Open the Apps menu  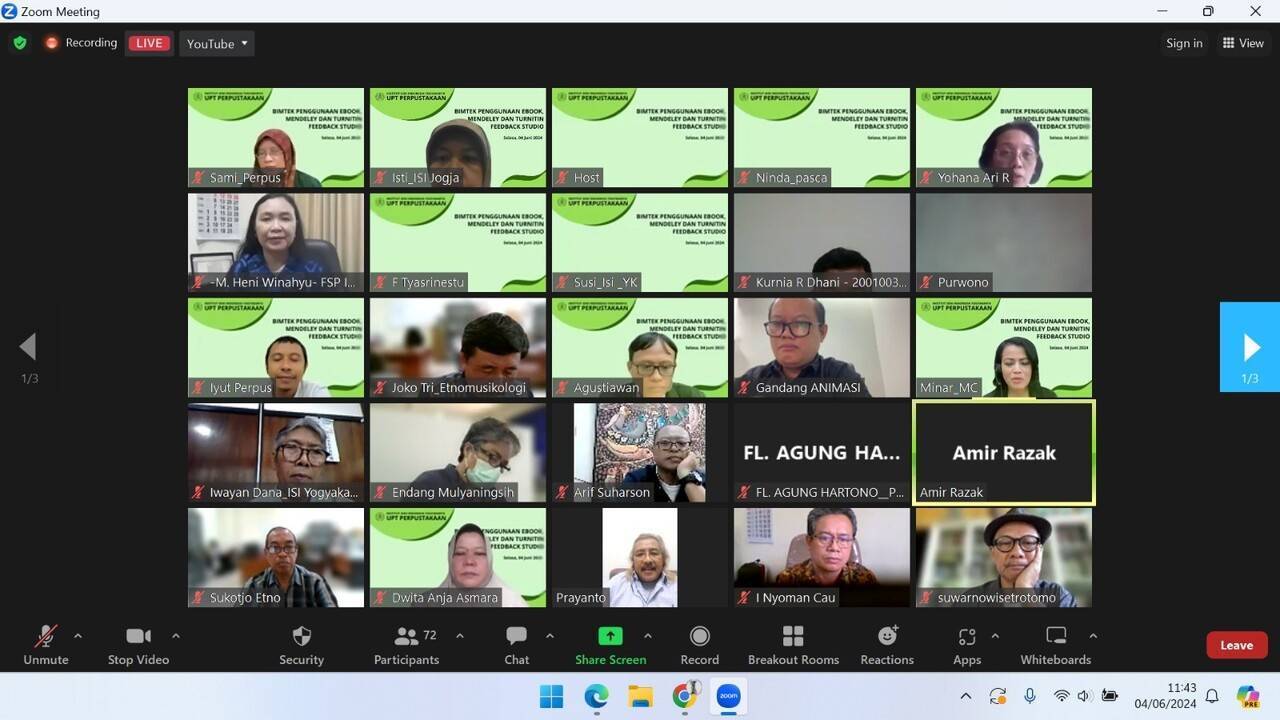coord(966,645)
